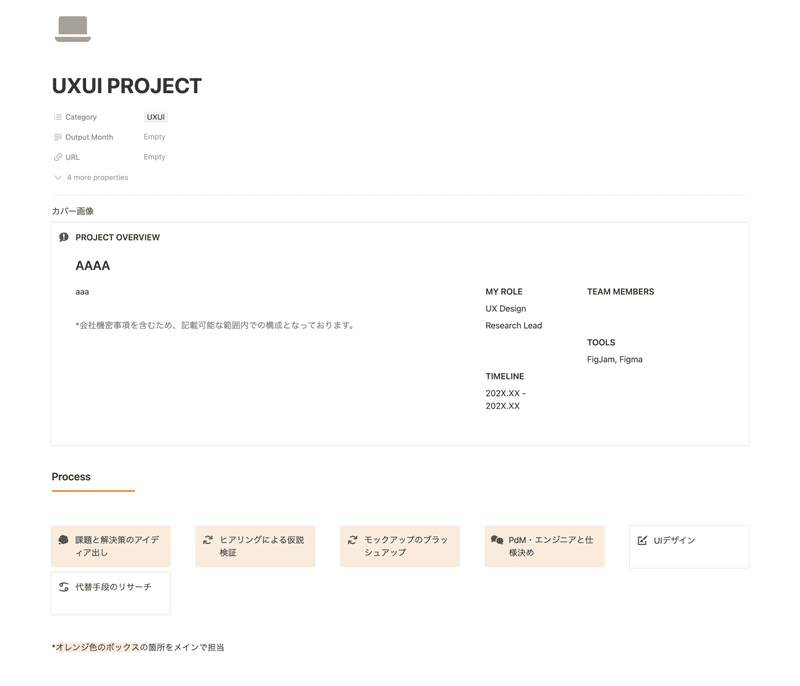Viewport: 800px width, 686px height.
Task: Click the brain icon on 課題と解決策のアイデア出し card
Action: point(63,540)
